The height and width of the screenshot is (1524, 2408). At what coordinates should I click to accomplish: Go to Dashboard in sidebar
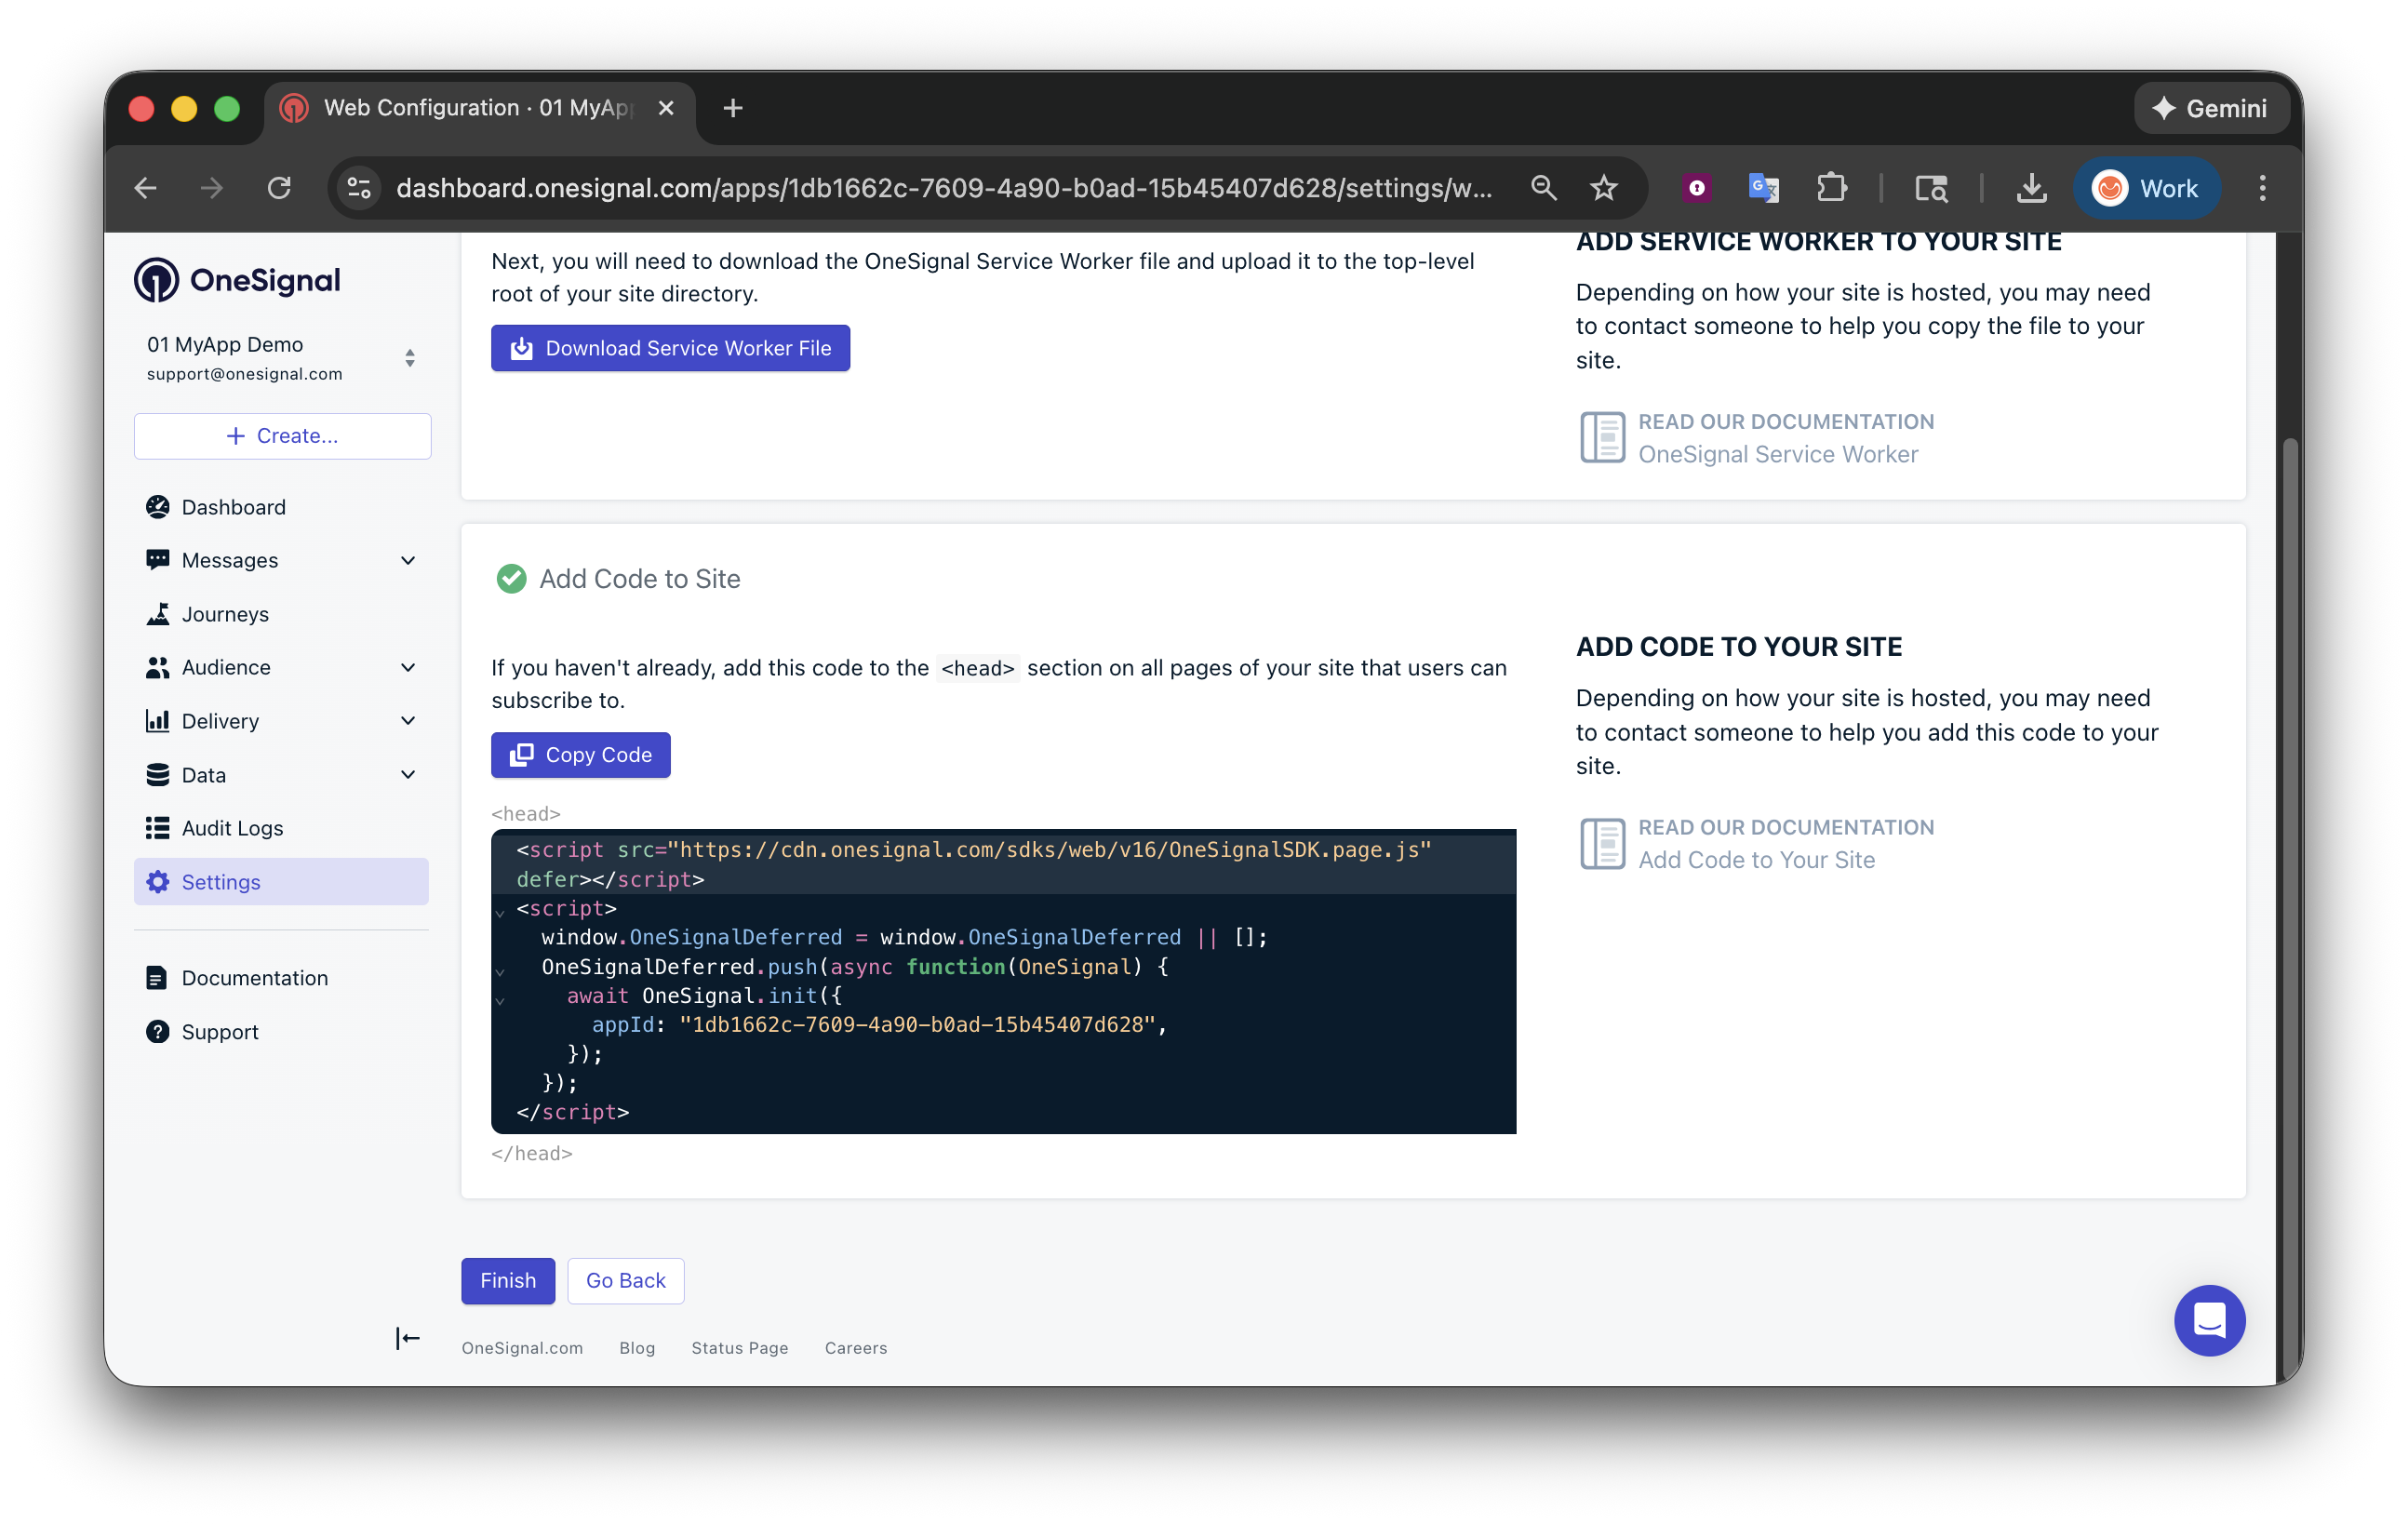(233, 507)
